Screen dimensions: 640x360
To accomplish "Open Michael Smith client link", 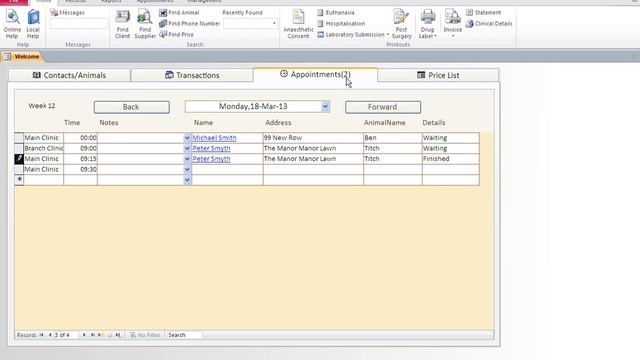I will click(214, 138).
